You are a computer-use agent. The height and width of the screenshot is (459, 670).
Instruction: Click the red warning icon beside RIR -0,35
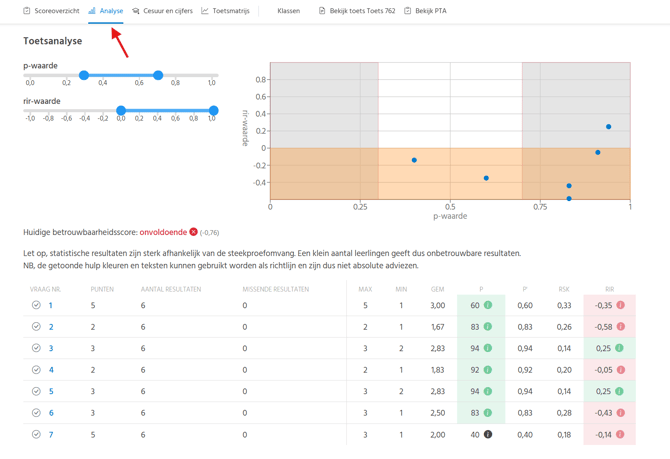pos(620,305)
